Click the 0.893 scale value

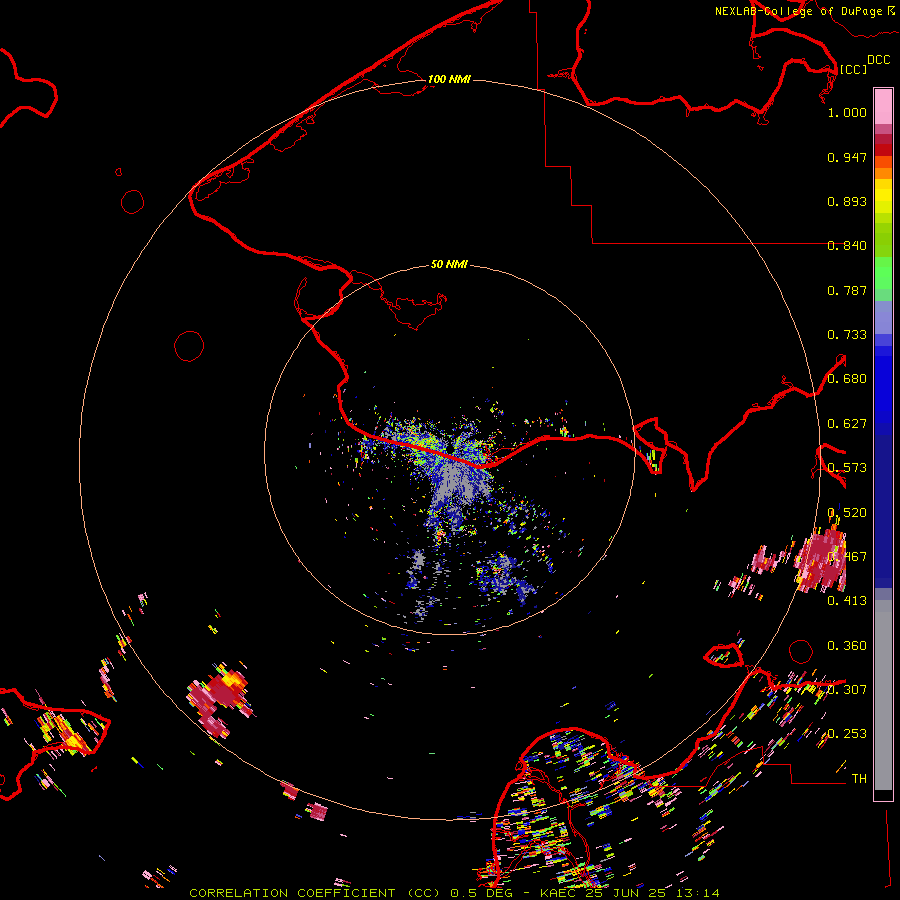847,201
